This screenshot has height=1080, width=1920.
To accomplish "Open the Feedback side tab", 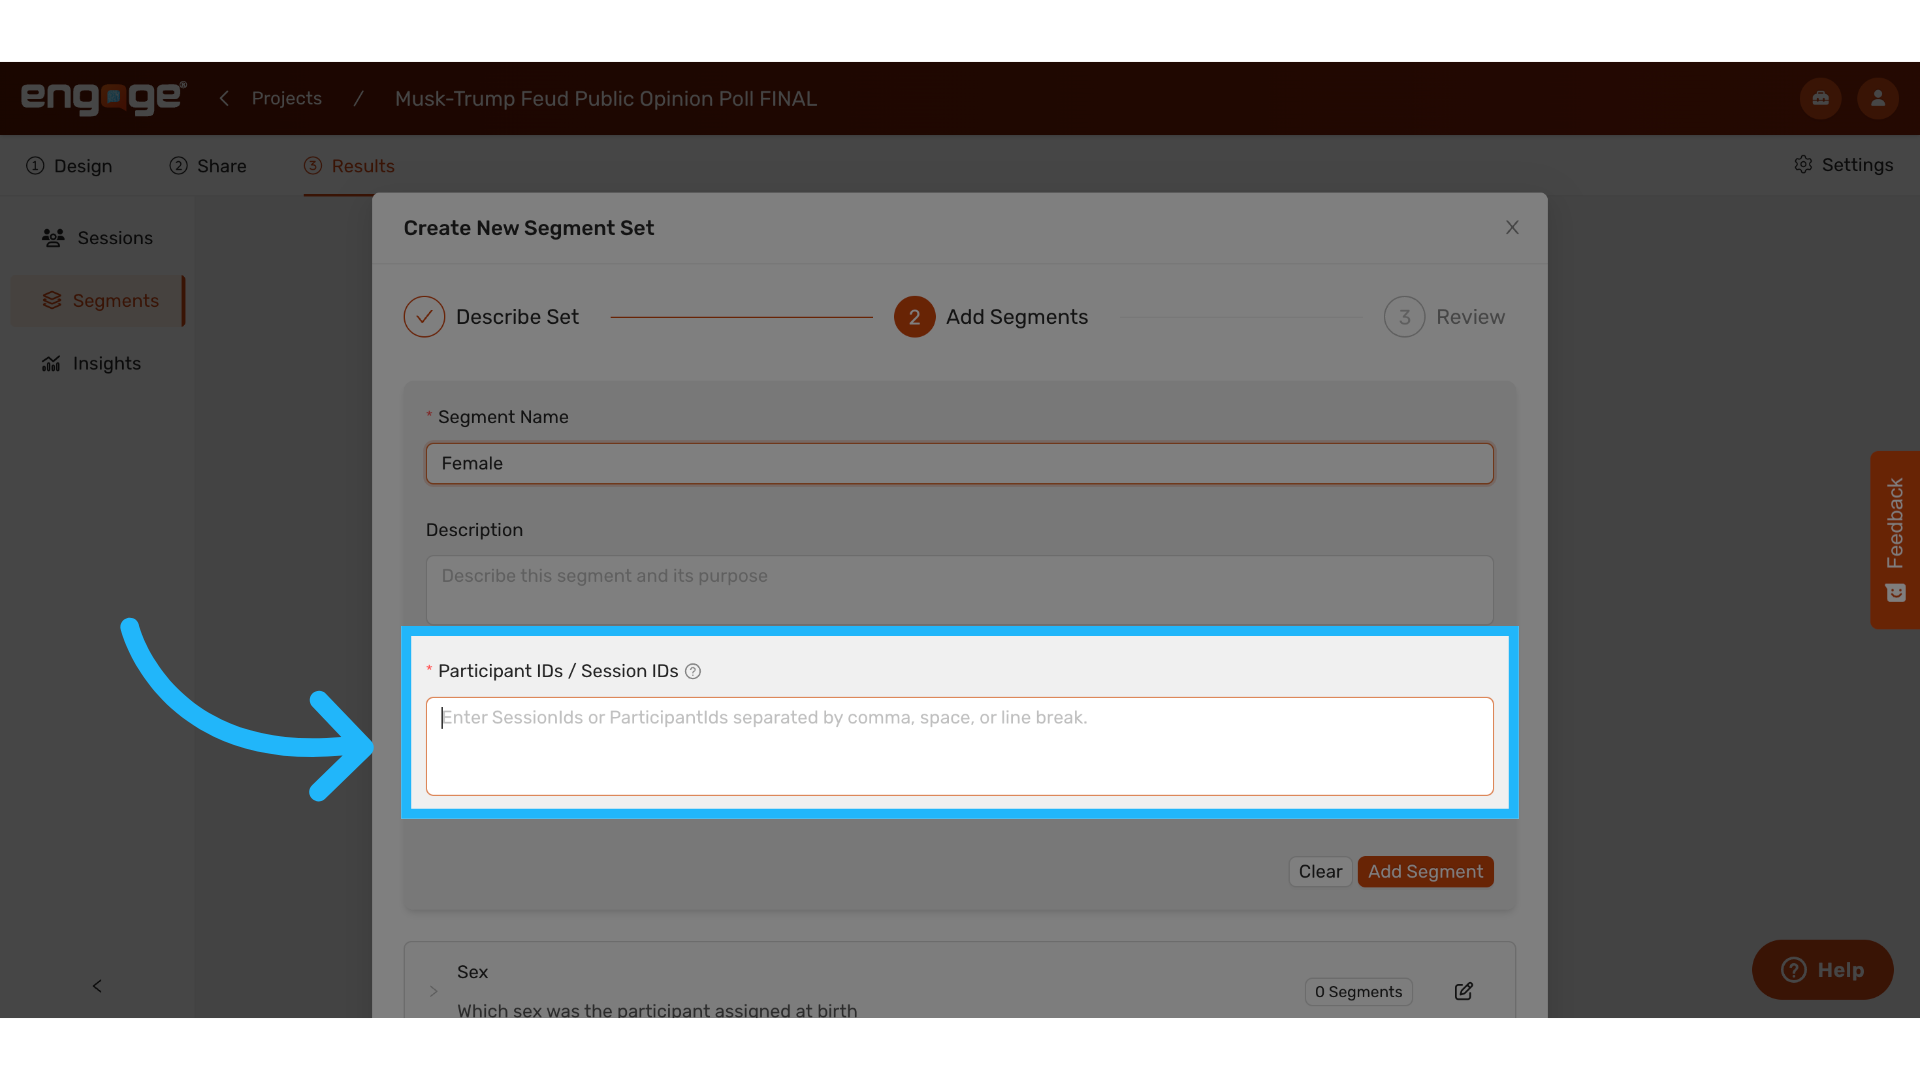I will [1895, 540].
